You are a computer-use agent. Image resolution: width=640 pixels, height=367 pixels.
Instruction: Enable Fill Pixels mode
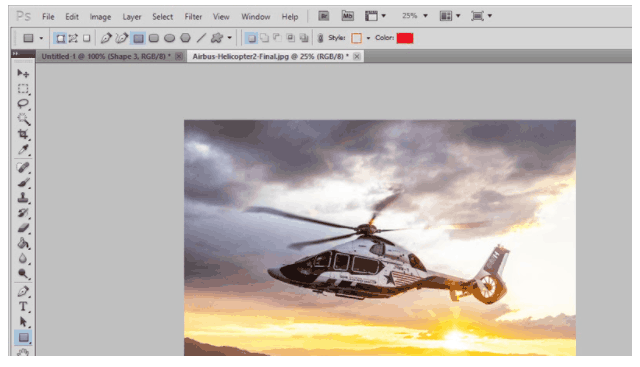(87, 38)
